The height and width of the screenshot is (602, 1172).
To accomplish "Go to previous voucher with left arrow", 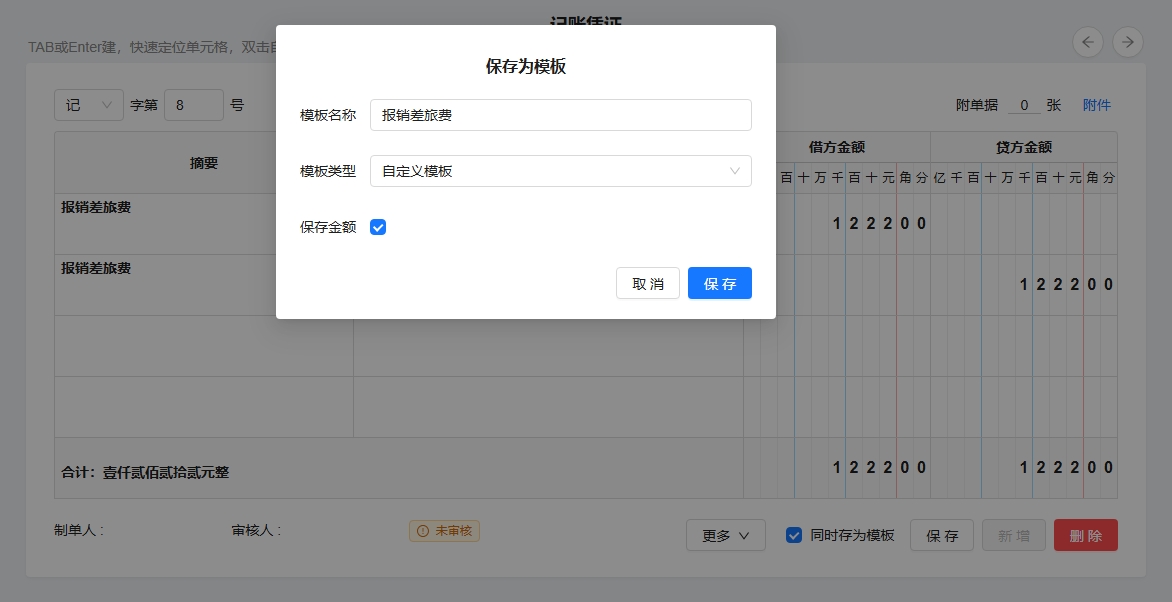I will click(1089, 42).
